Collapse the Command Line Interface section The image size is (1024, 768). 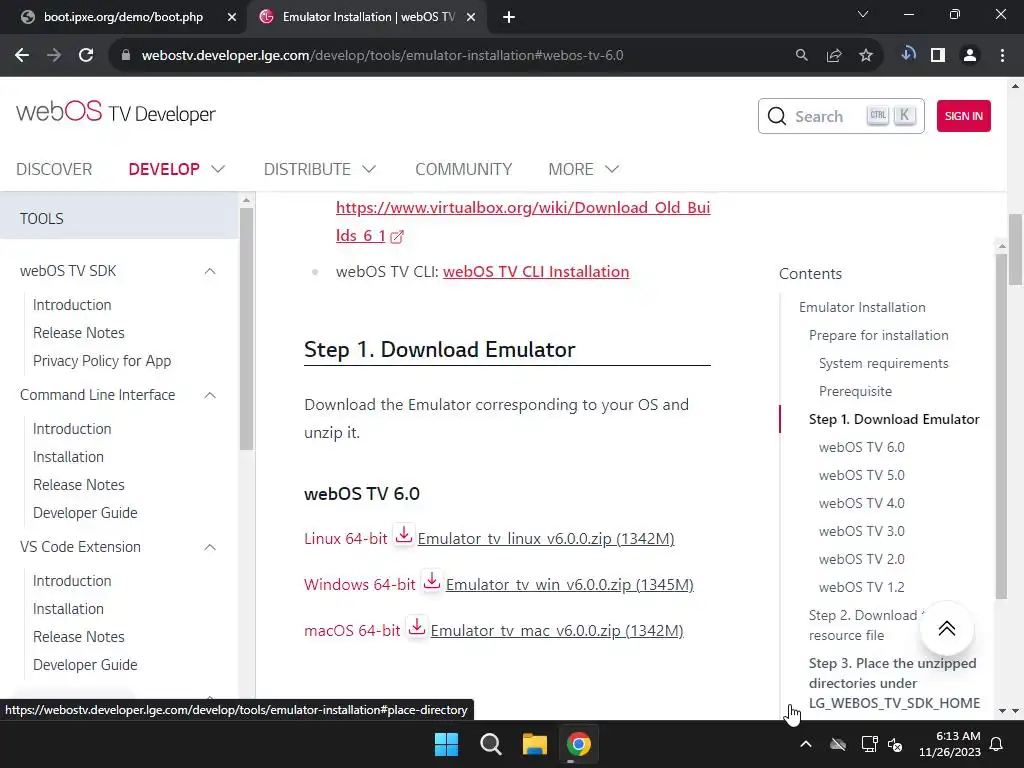point(210,395)
